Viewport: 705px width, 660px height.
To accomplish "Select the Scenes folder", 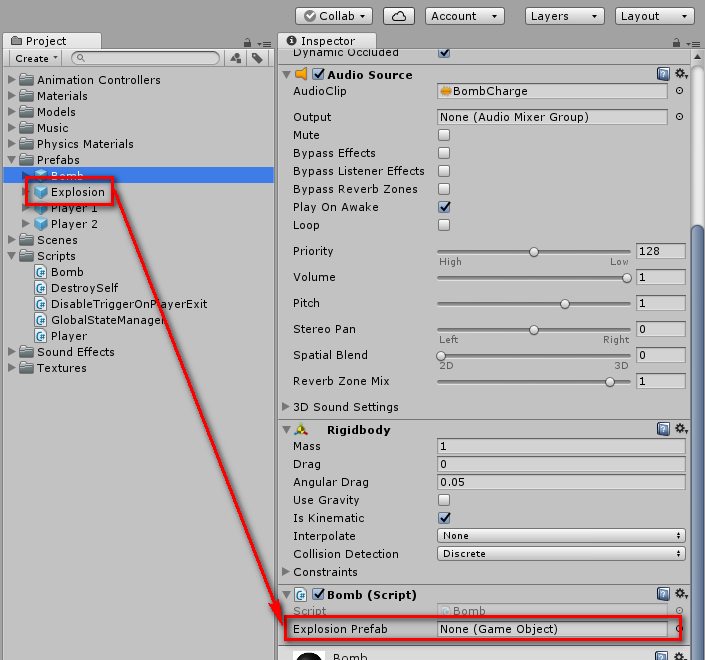I will [57, 240].
